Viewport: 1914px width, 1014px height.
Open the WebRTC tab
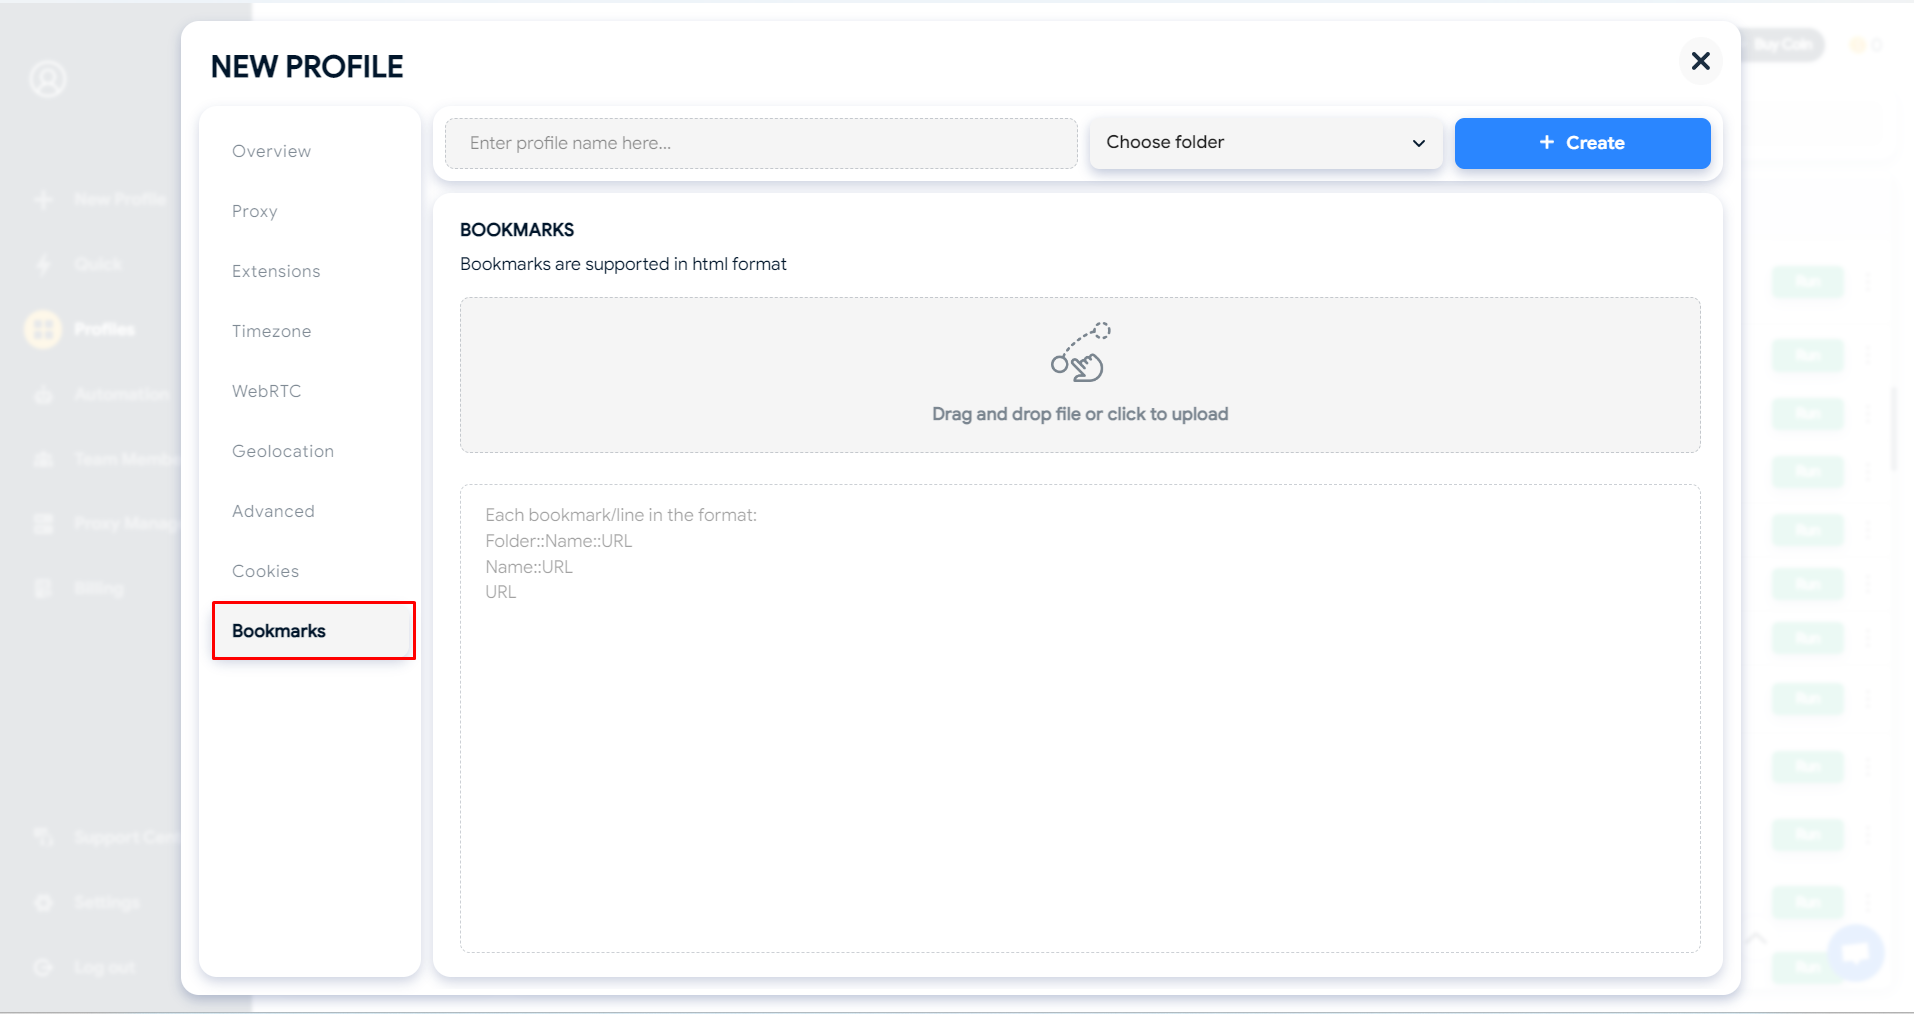click(267, 391)
